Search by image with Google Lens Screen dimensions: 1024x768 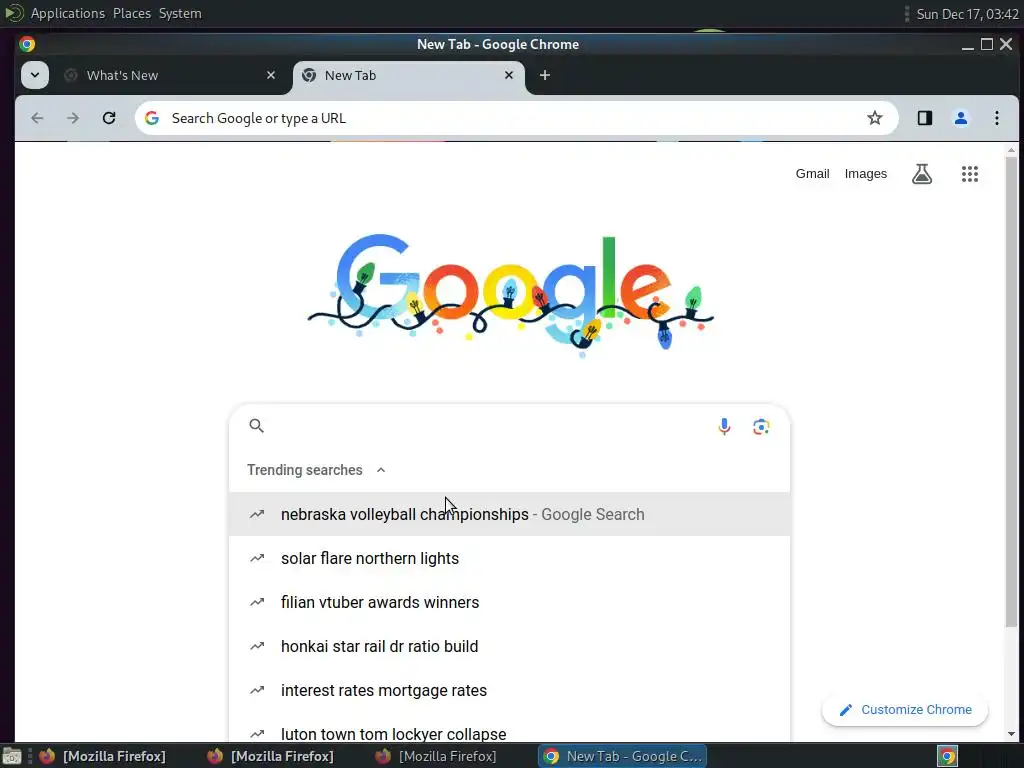pos(761,426)
